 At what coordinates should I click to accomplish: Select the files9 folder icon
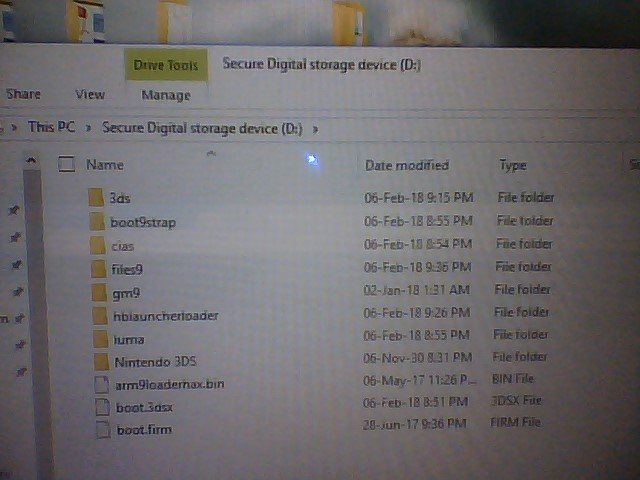[99, 269]
